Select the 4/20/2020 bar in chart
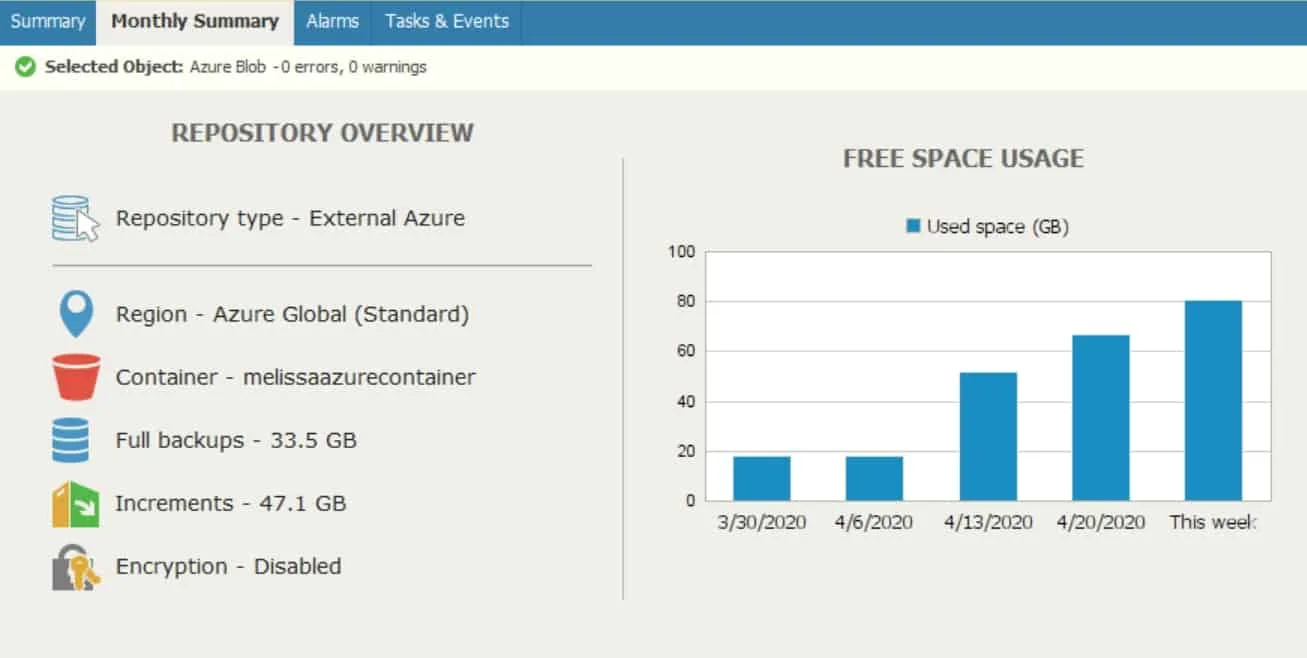1307x658 pixels. tap(1101, 418)
